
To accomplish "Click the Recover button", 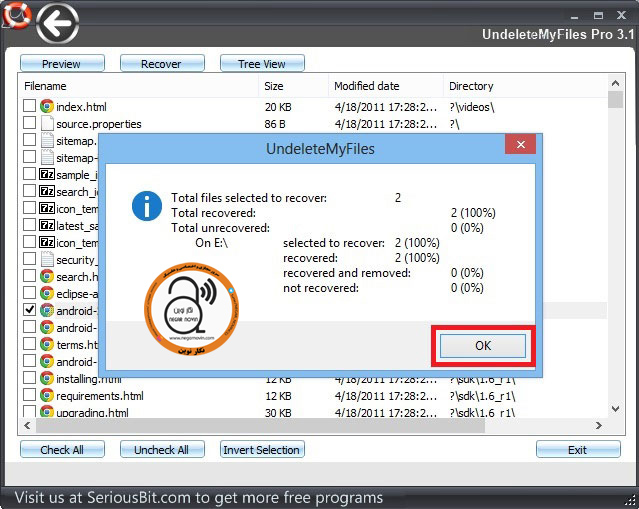I will pos(162,64).
